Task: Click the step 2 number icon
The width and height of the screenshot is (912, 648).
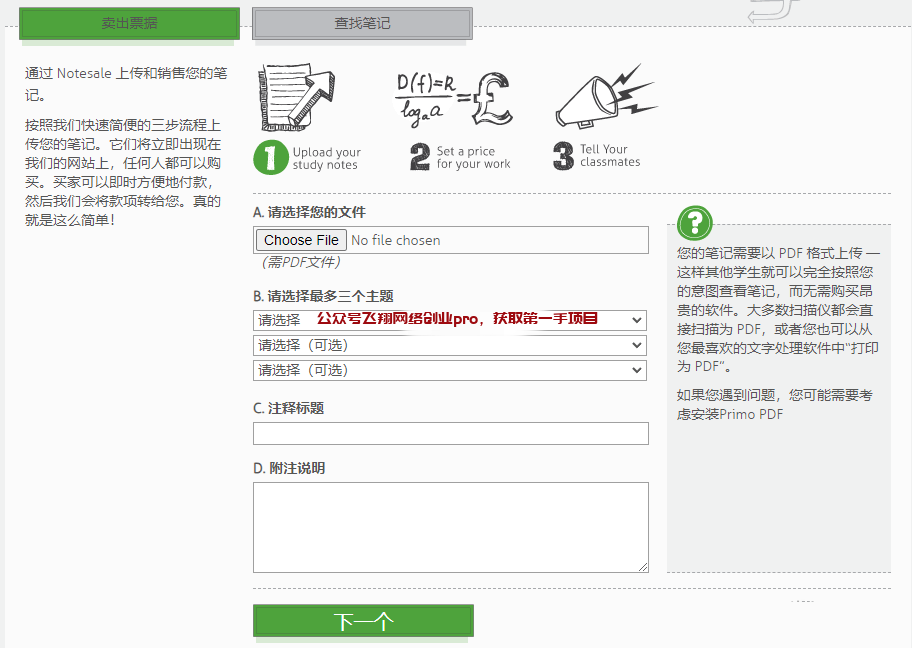Action: pos(420,157)
